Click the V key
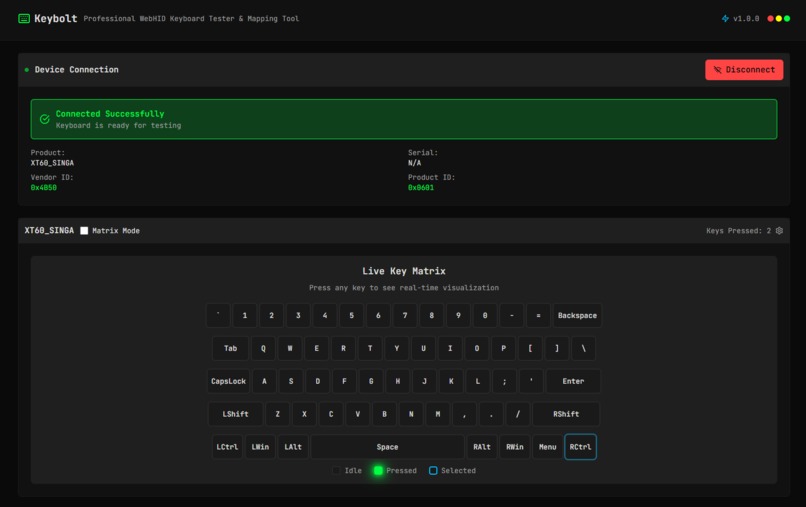Image resolution: width=806 pixels, height=507 pixels. [x=358, y=414]
